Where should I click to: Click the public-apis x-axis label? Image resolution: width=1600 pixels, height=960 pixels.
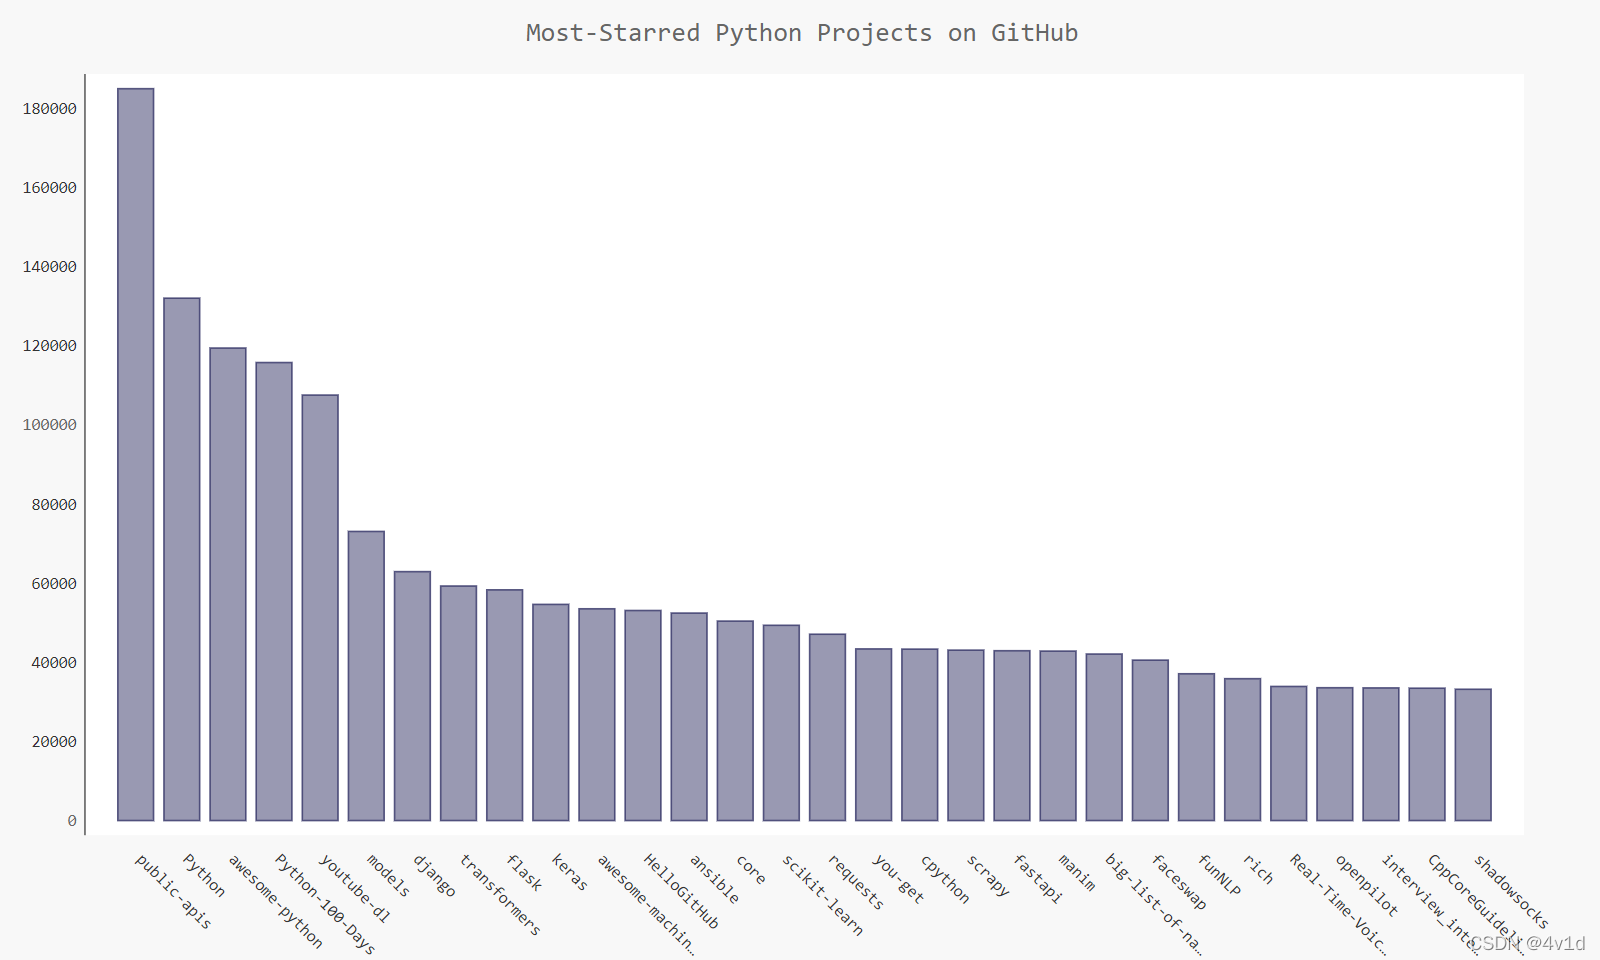pos(173,892)
